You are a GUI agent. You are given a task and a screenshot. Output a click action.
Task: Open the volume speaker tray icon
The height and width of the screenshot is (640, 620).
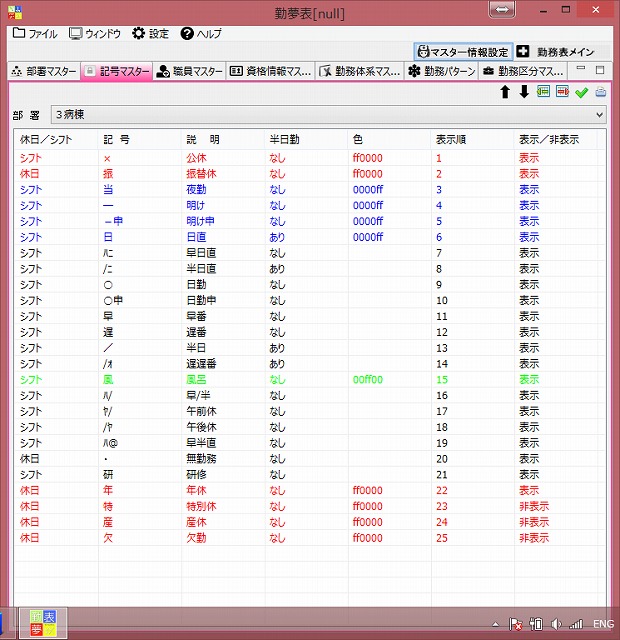(556, 624)
